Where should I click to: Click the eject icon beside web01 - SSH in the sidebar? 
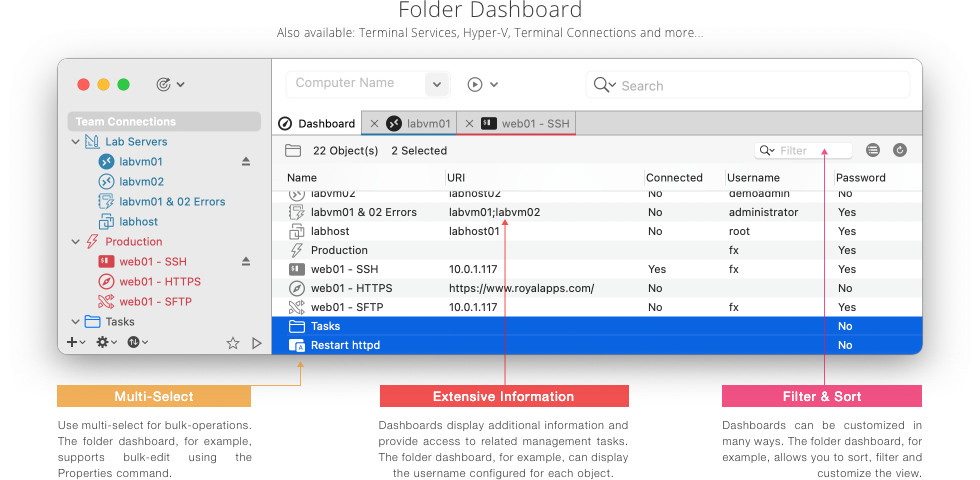[246, 261]
